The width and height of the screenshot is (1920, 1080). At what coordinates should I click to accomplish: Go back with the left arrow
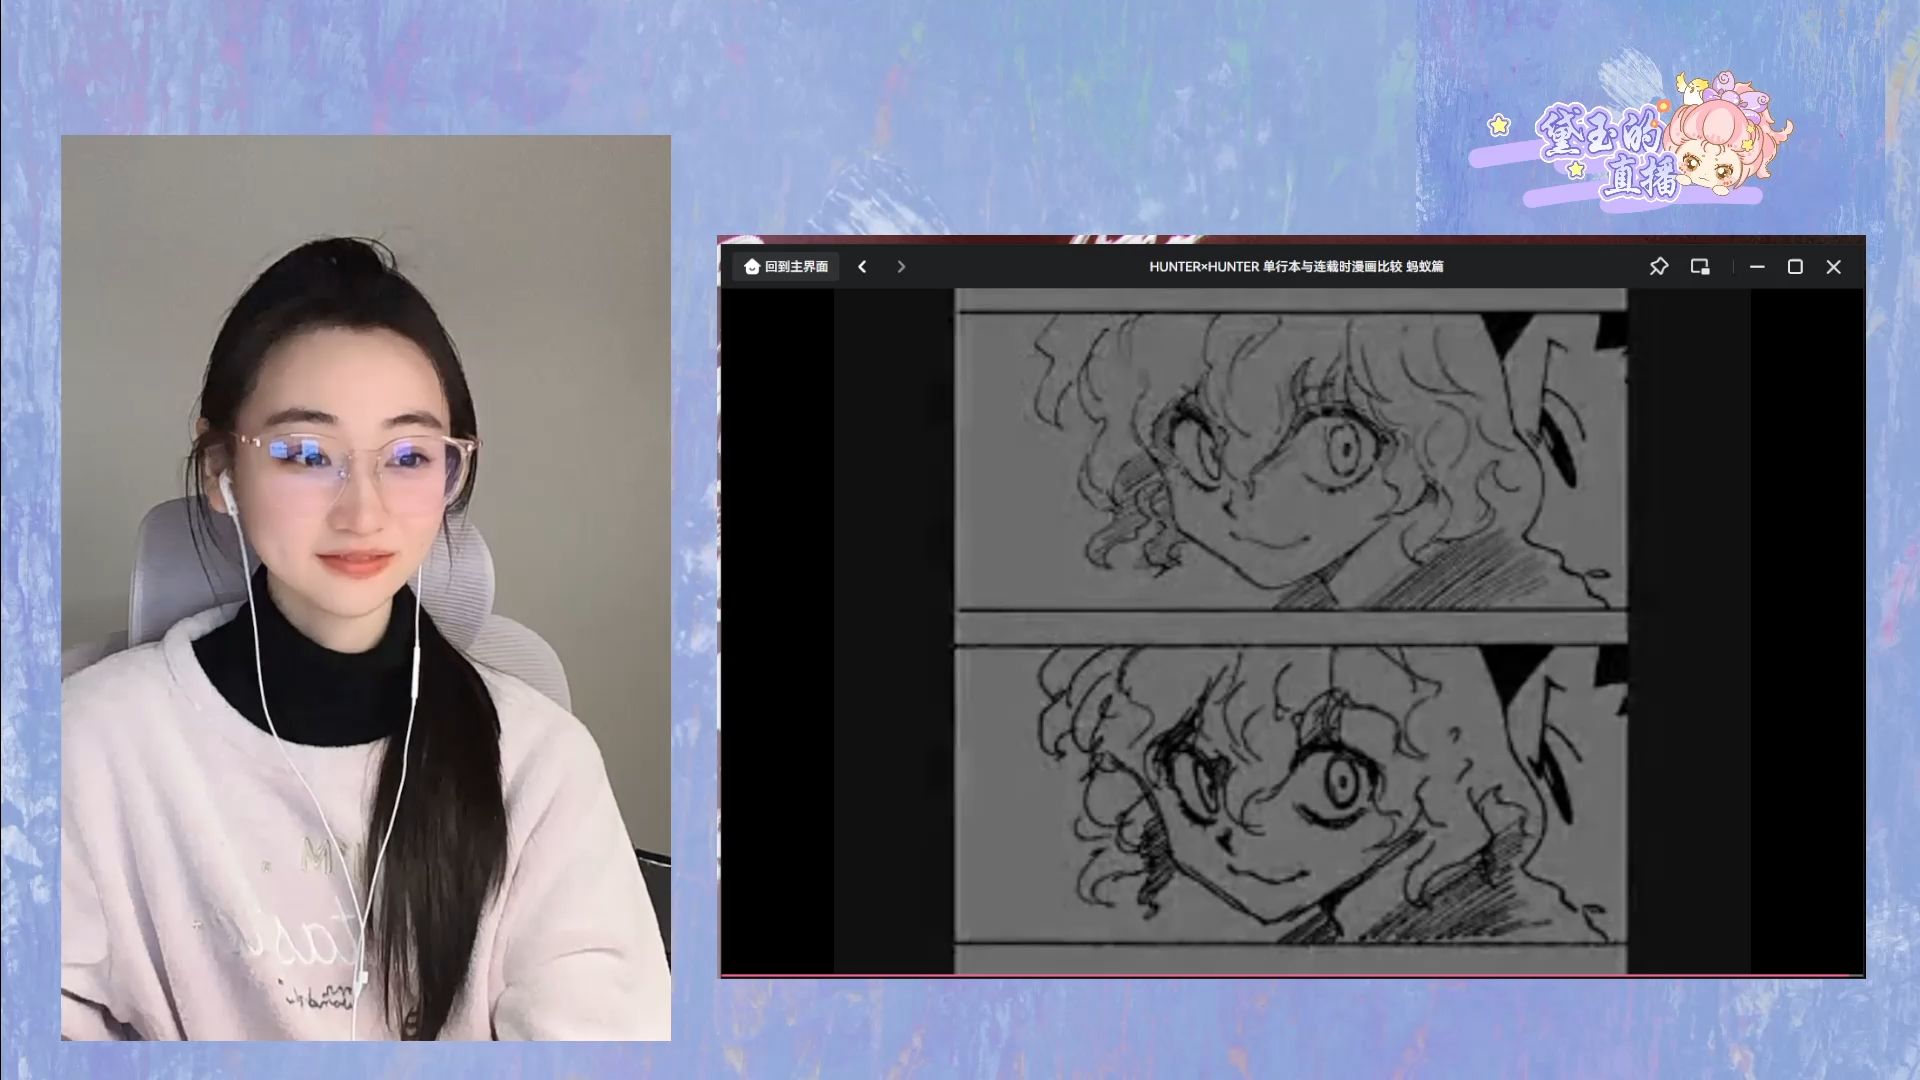862,267
